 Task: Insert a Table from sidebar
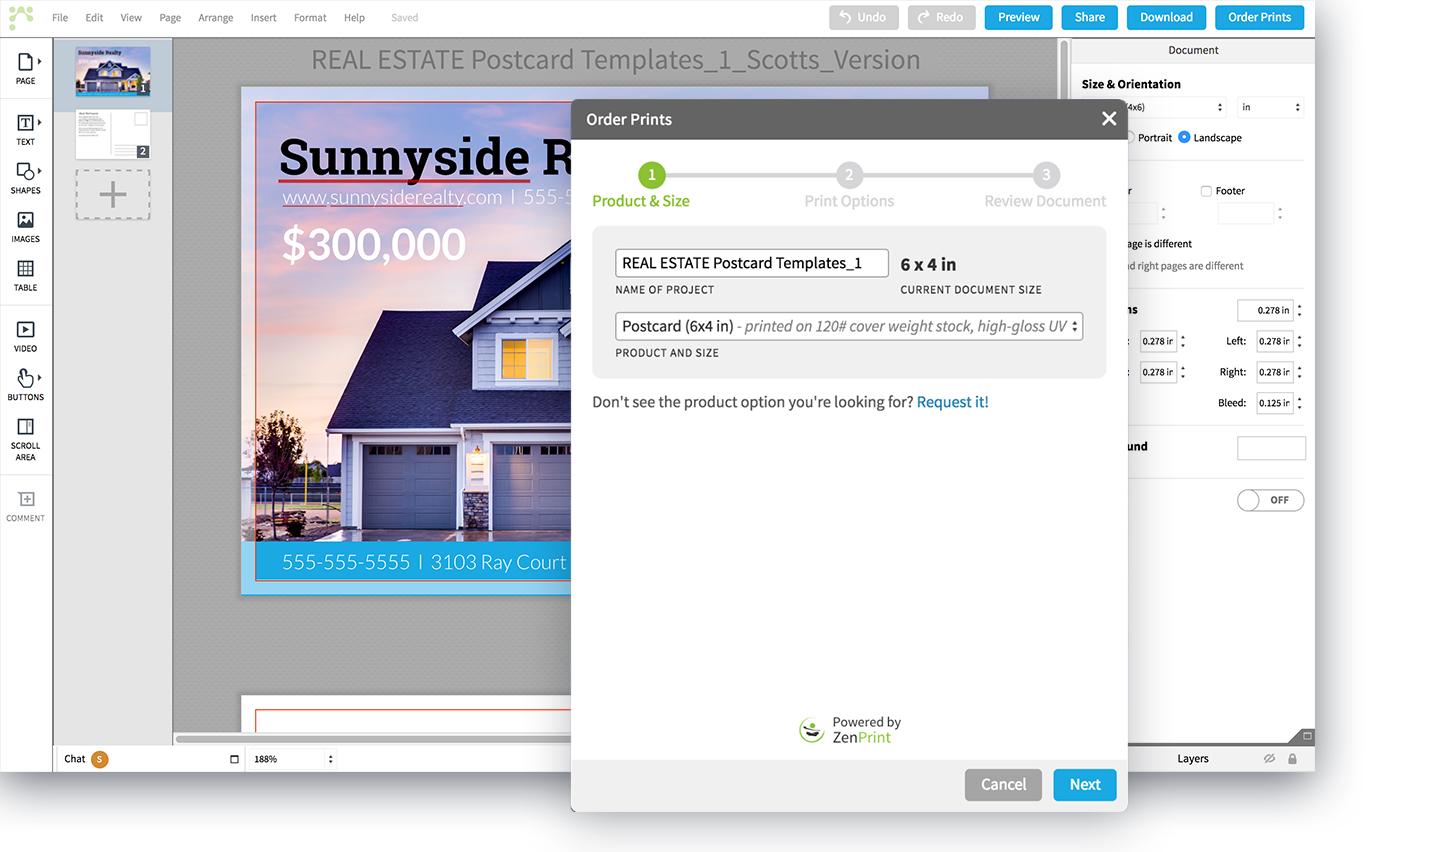26,274
